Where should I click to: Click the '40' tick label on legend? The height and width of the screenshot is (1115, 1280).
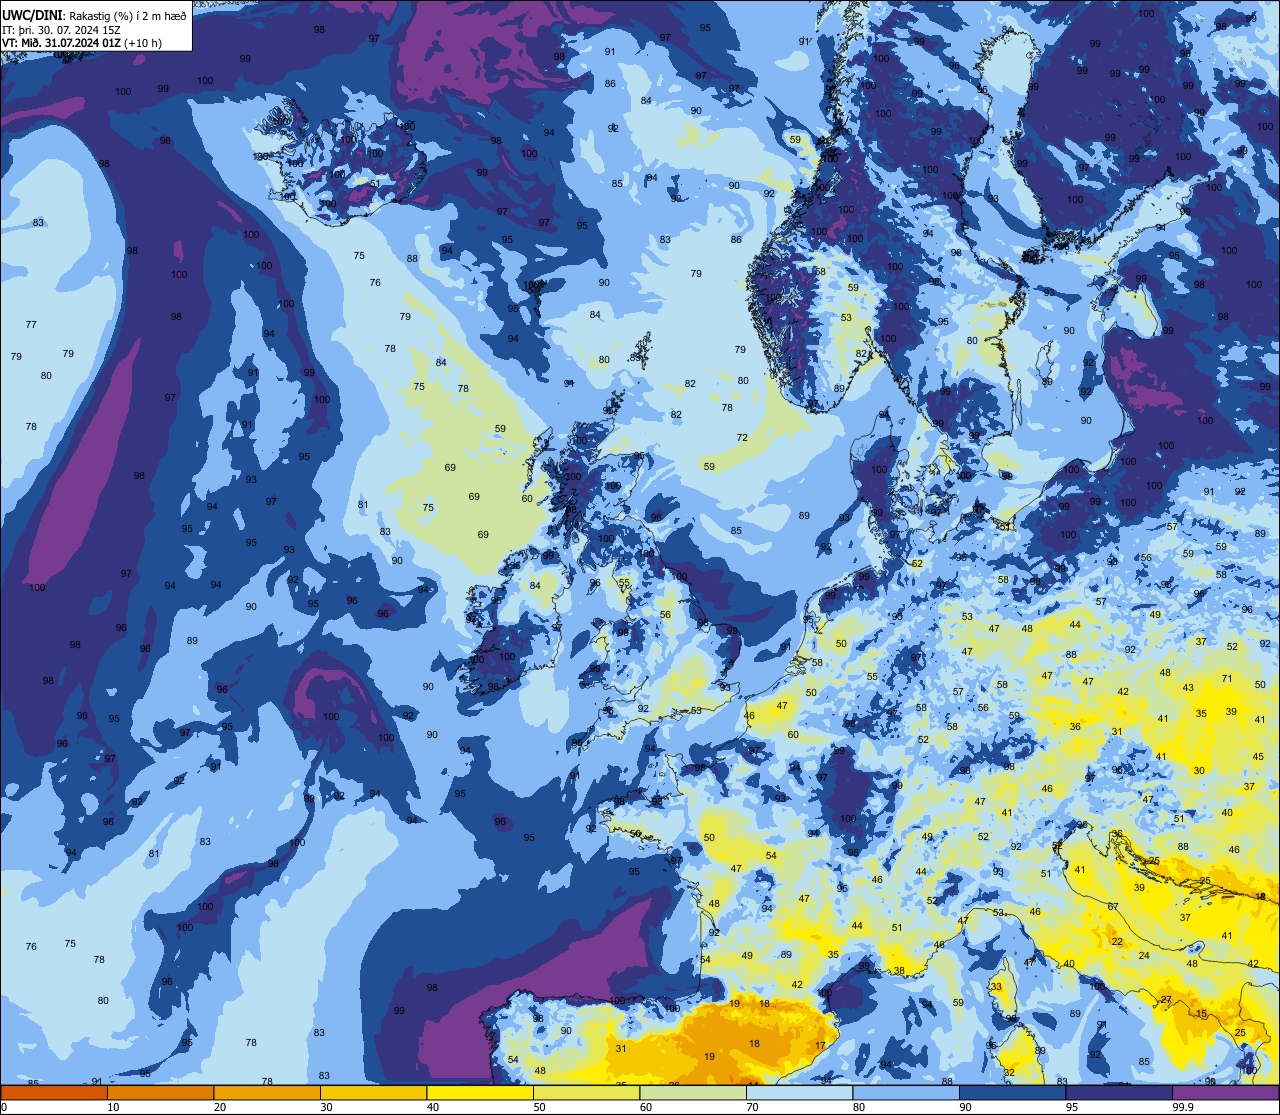pyautogui.click(x=433, y=1107)
